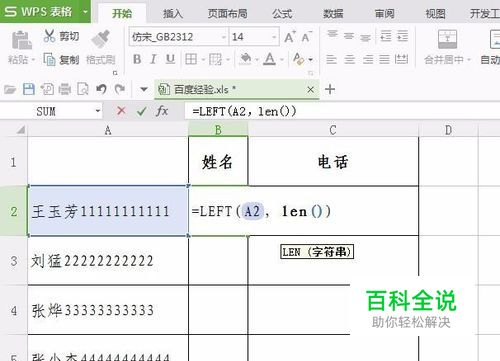This screenshot has height=361, width=500.
Task: Align text to vertical middle
Action: click(349, 36)
